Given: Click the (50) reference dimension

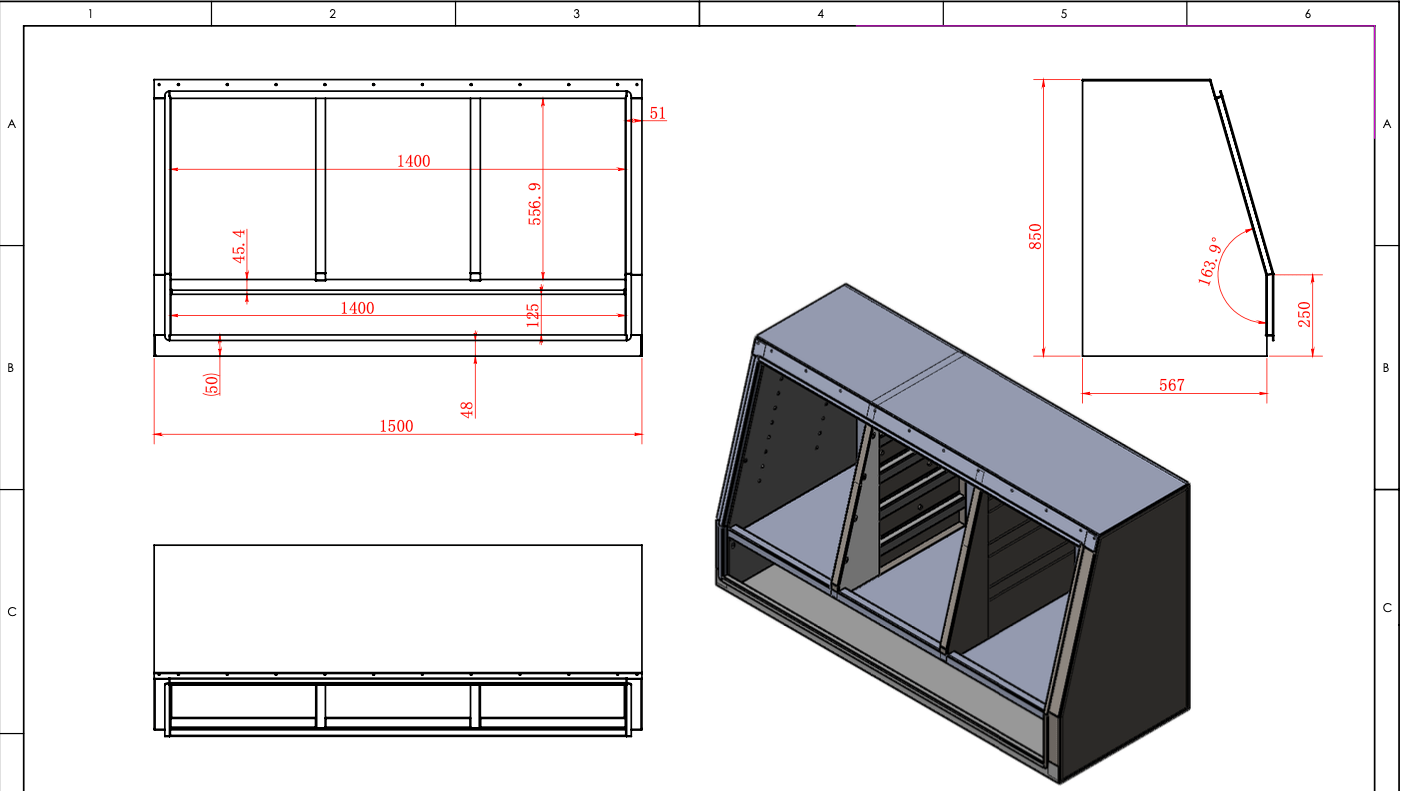Looking at the screenshot, I should (211, 383).
